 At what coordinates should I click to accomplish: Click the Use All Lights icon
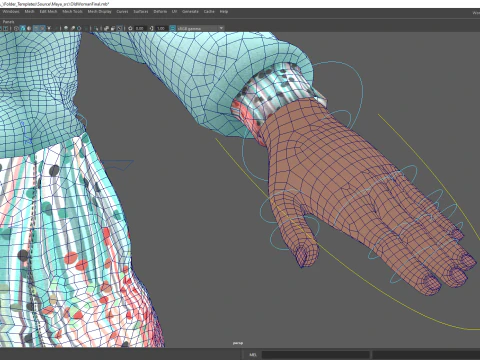tap(49, 28)
